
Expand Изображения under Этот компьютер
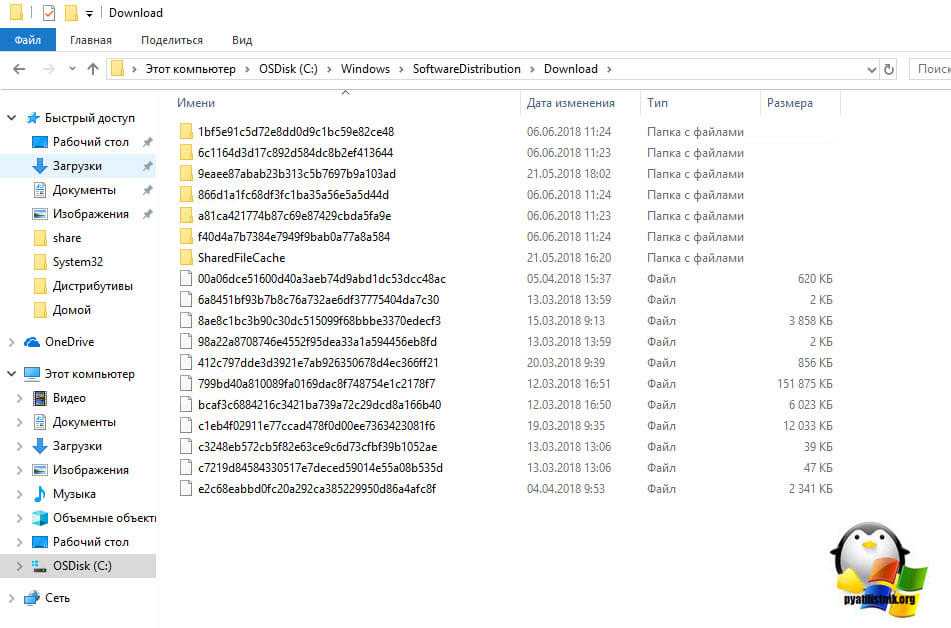19,470
